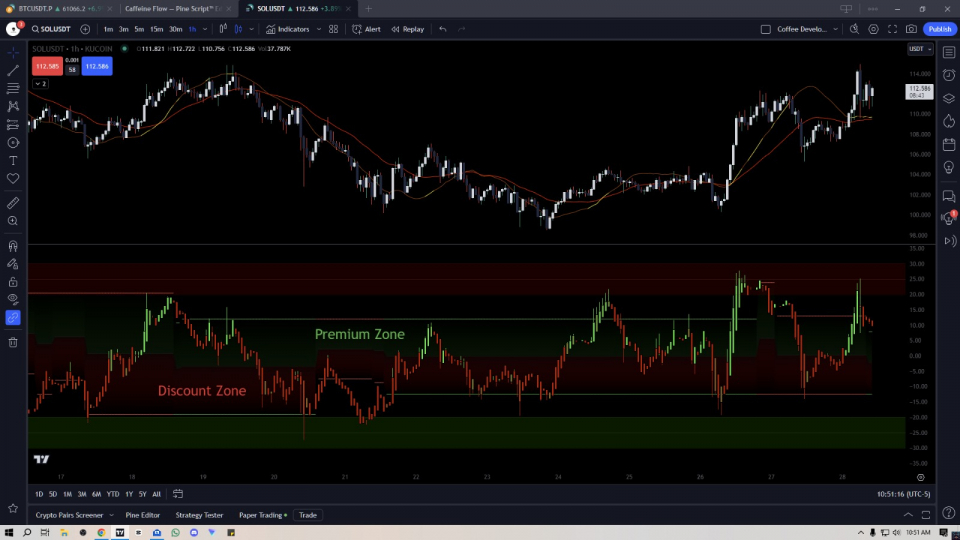Open the Strategy Tester tab
Image resolution: width=960 pixels, height=540 pixels.
(199, 515)
